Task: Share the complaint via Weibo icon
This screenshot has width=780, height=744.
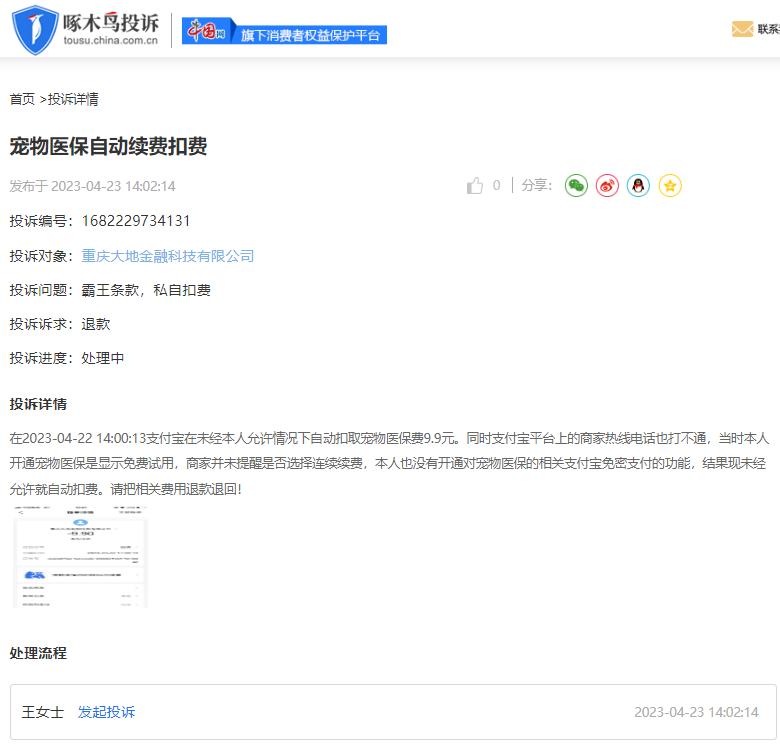Action: [607, 186]
